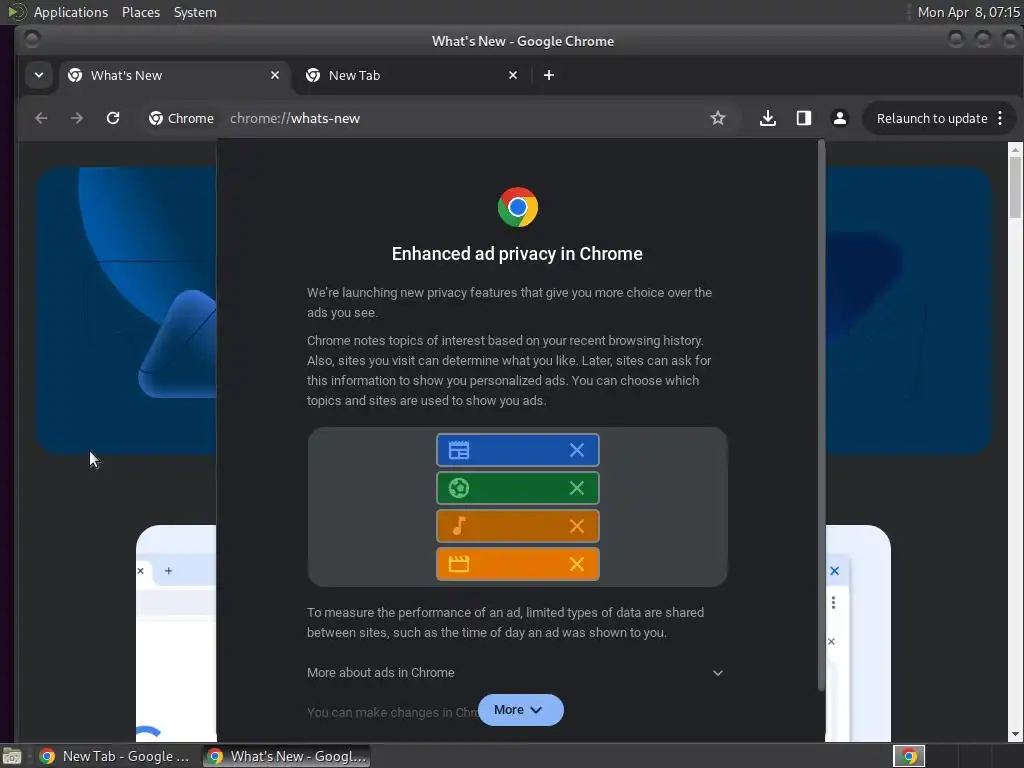Open the tab search dropdown arrow

(x=39, y=75)
